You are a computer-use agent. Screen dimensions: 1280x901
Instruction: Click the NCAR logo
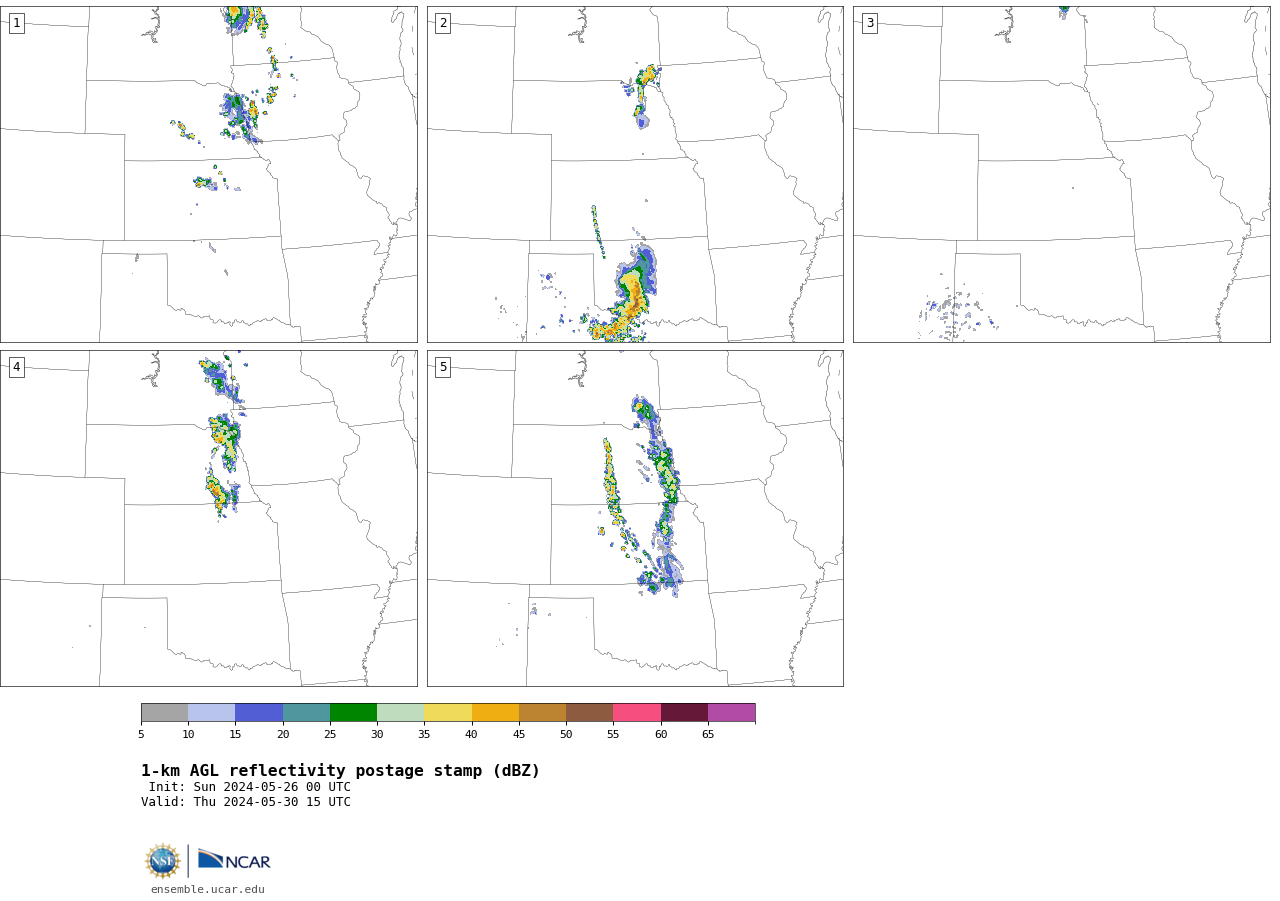click(x=234, y=860)
